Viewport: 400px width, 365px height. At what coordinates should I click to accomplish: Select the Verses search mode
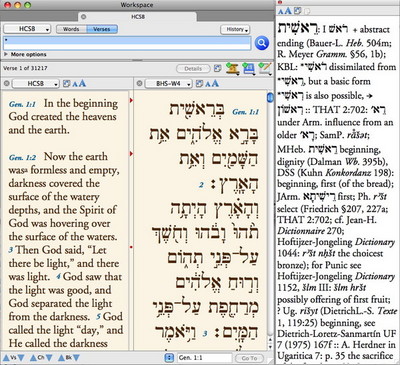[x=102, y=29]
